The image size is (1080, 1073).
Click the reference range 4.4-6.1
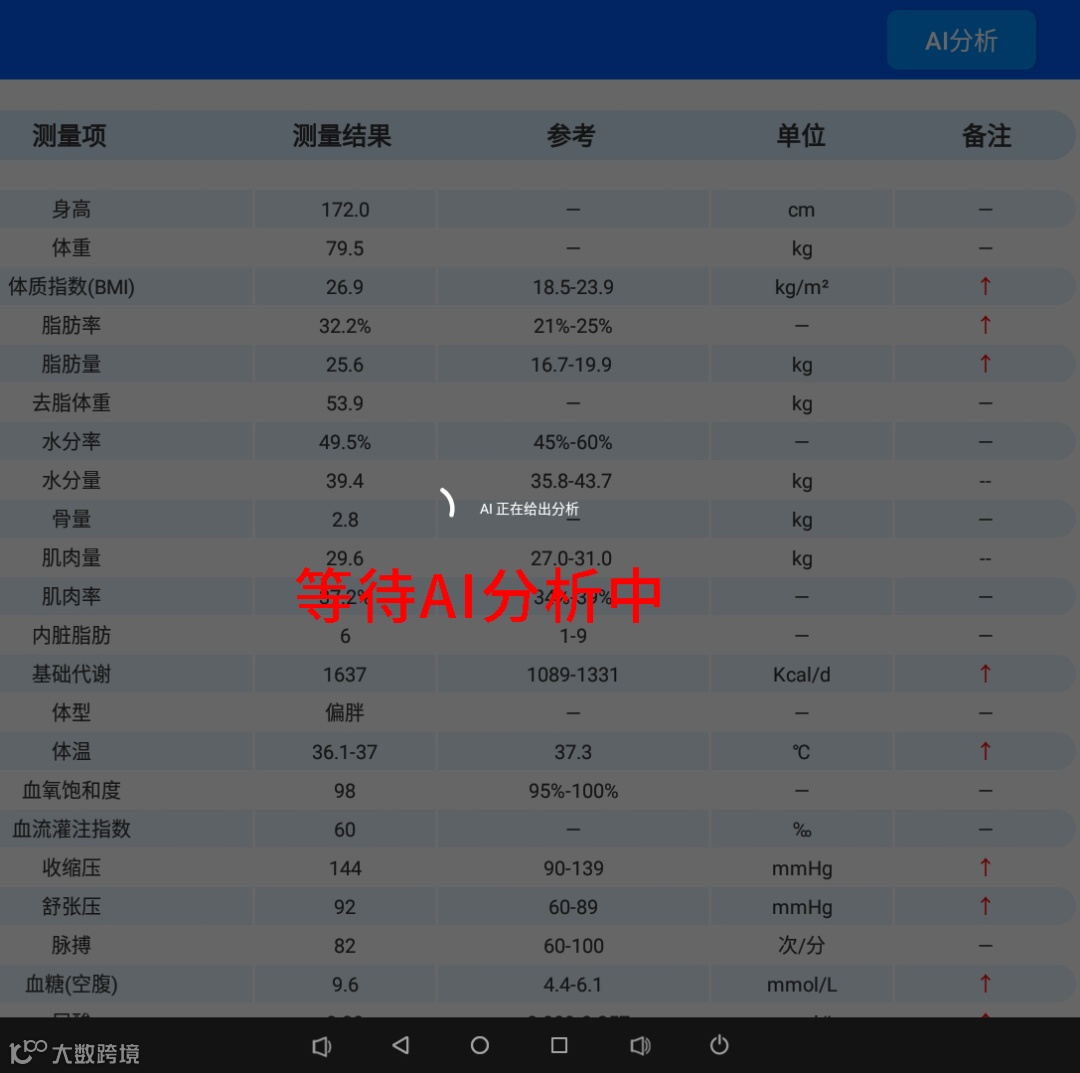click(573, 984)
